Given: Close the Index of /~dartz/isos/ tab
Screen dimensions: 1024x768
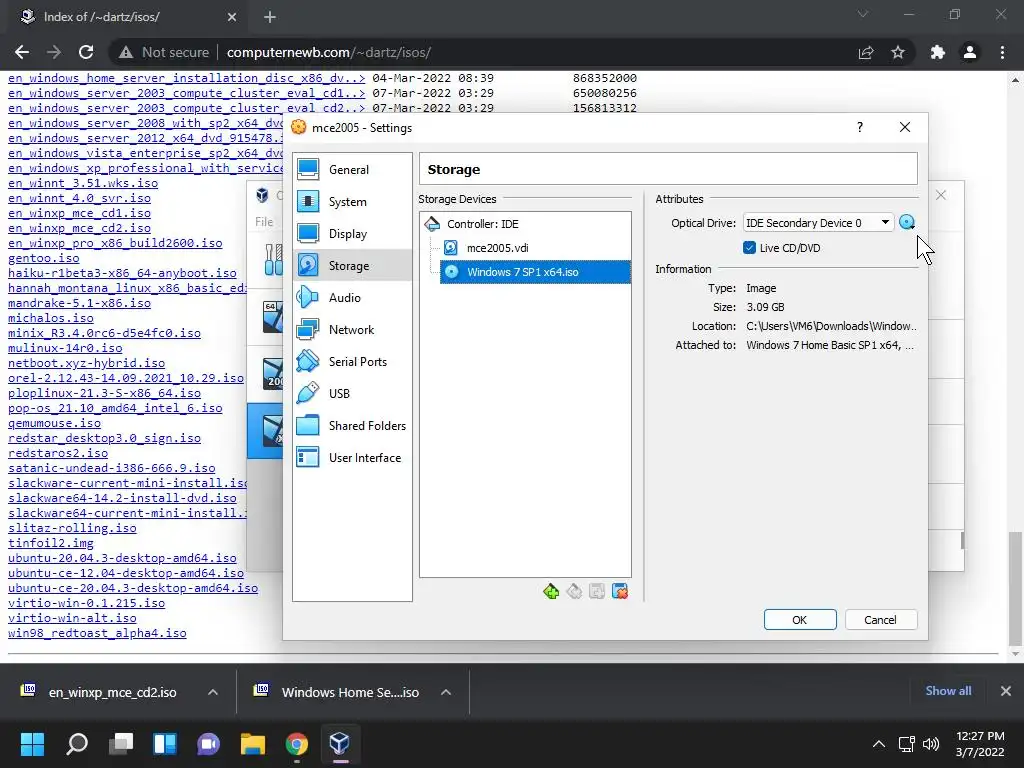Looking at the screenshot, I should pos(232,17).
